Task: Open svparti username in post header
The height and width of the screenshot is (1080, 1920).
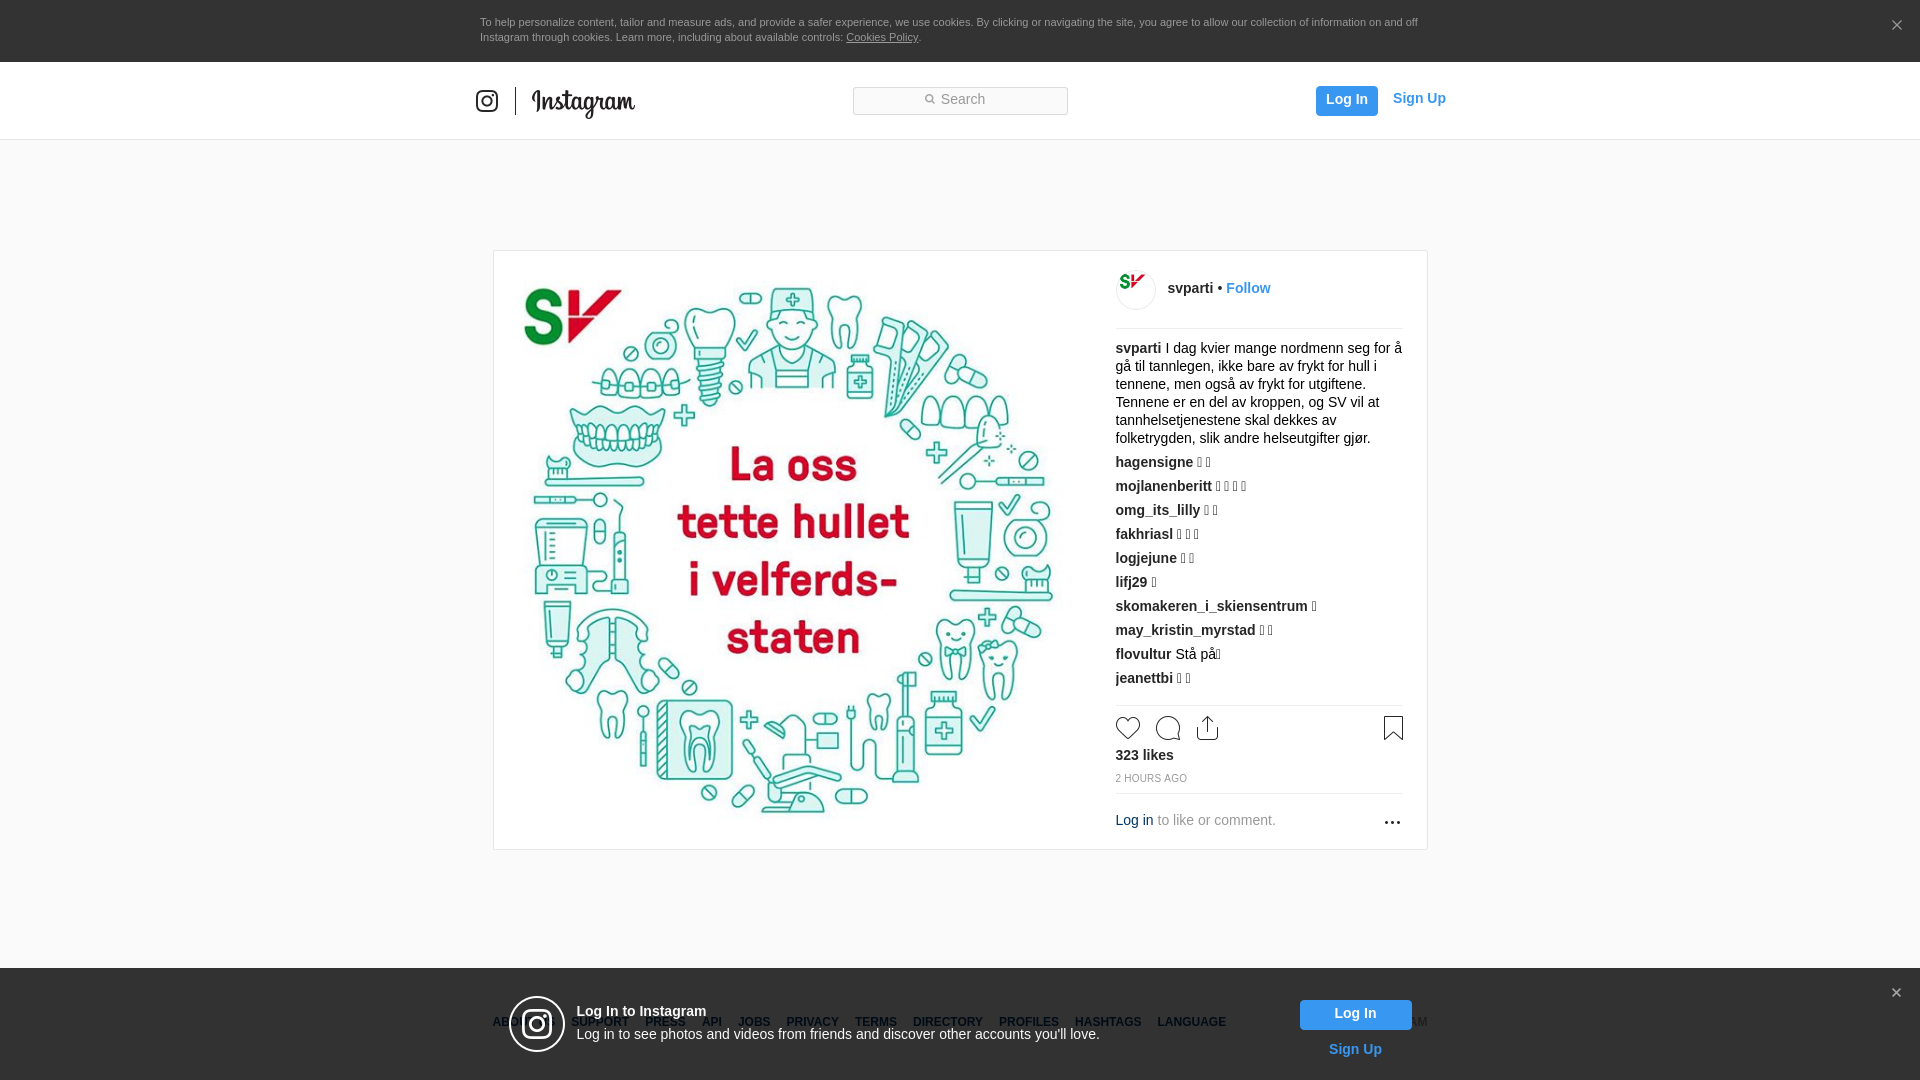Action: pyautogui.click(x=1190, y=288)
